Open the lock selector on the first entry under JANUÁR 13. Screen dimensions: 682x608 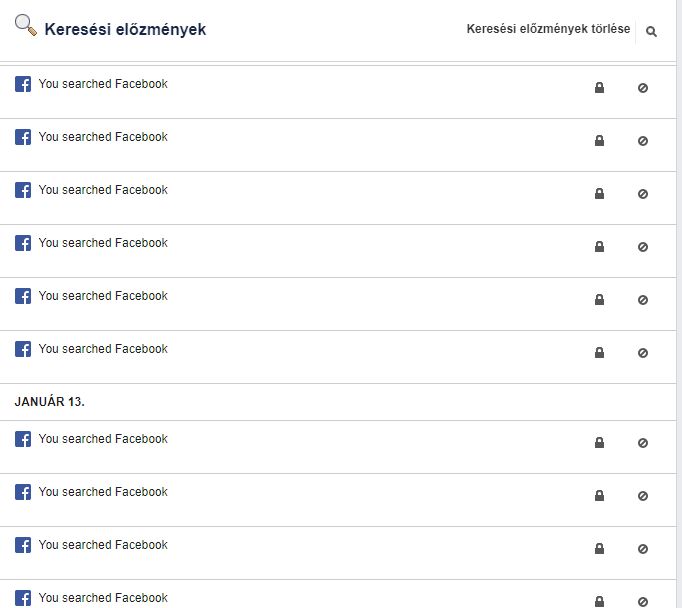[x=599, y=443]
